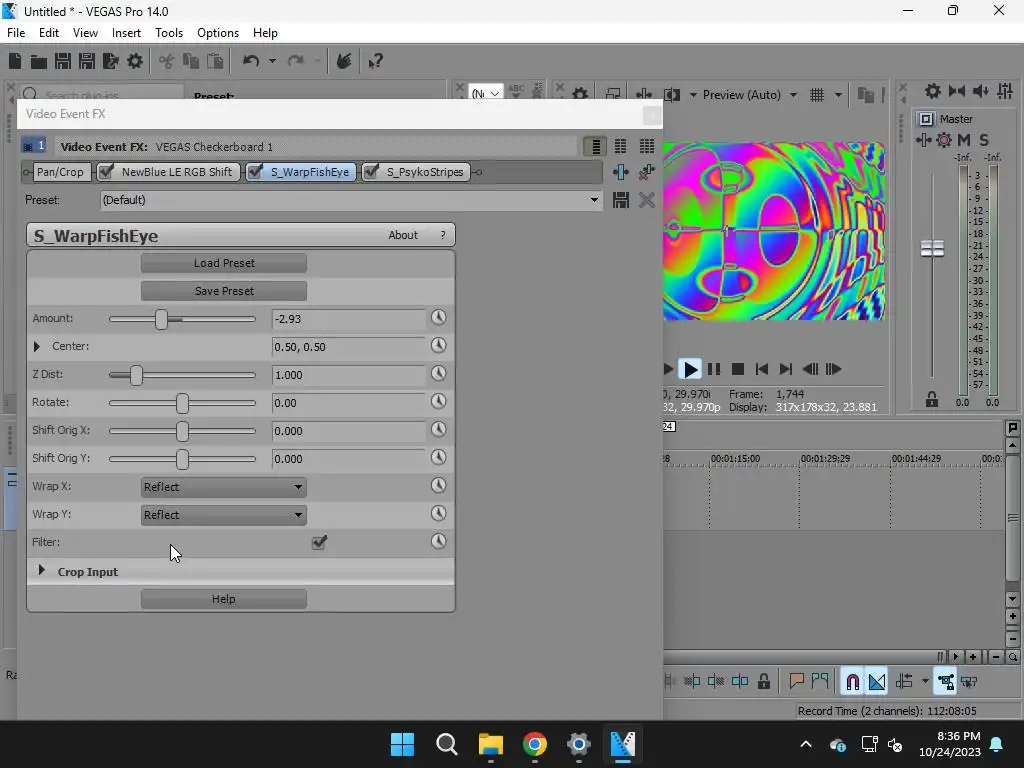
Task: Click the animate clock icon for Filter
Action: tap(438, 541)
